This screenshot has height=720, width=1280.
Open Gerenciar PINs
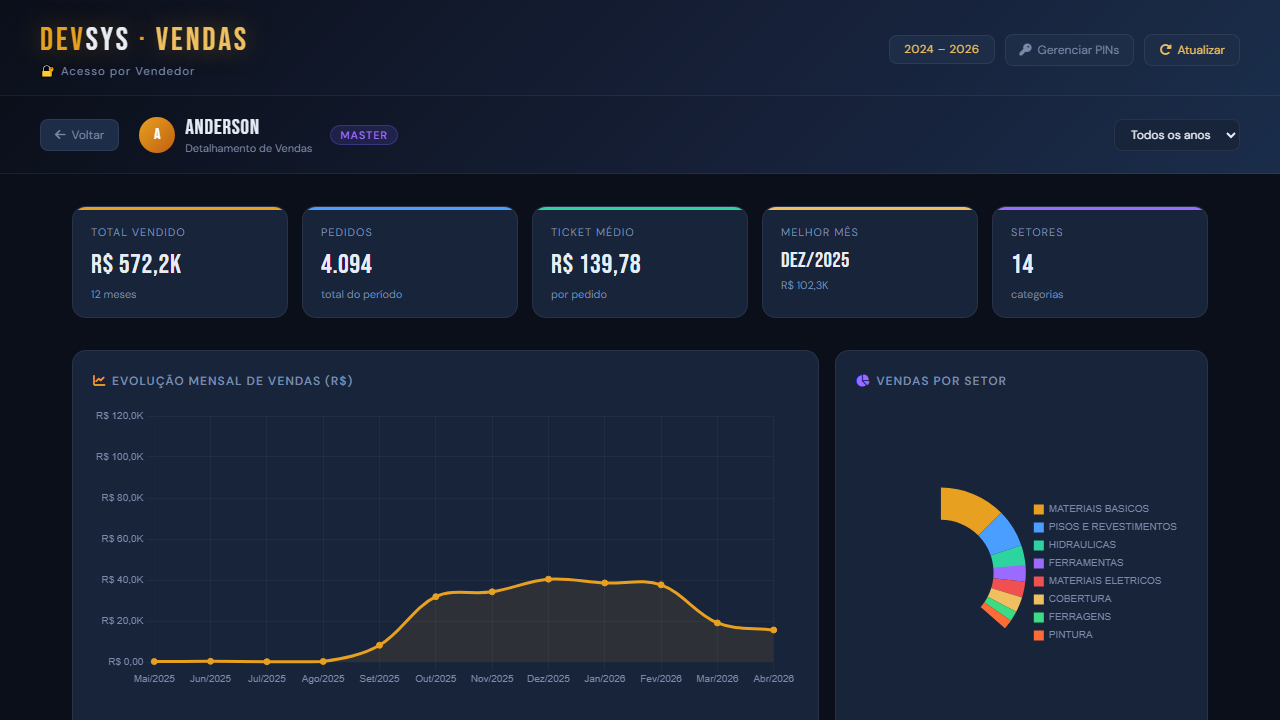(1069, 50)
